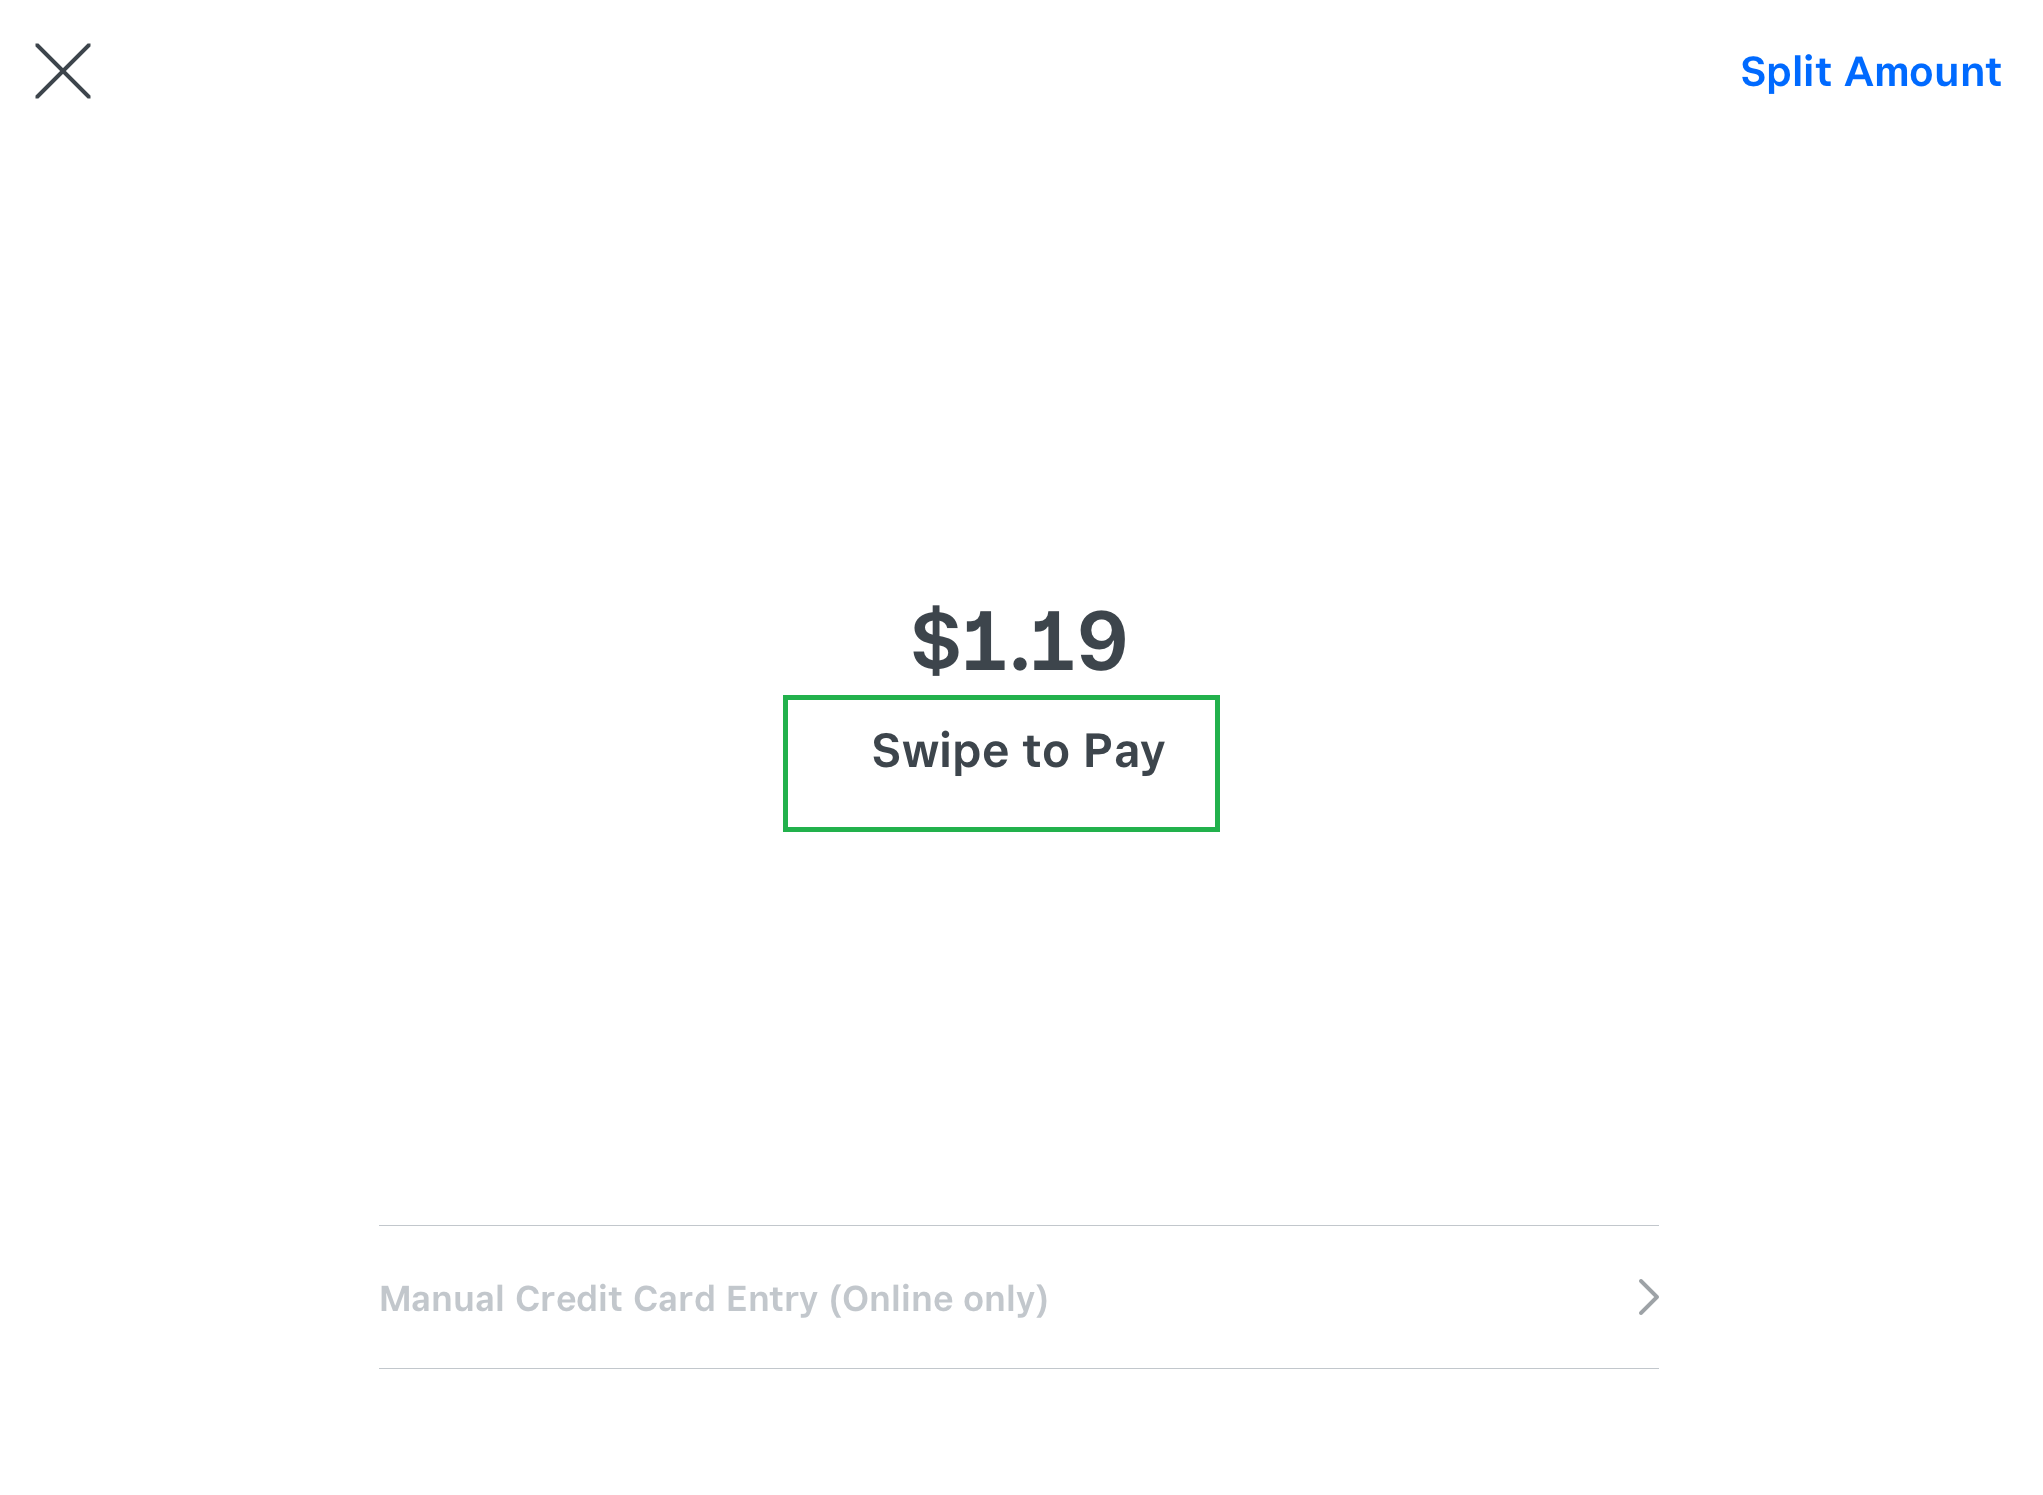Open the Split Amount option
This screenshot has height=1495, width=2043.
point(1870,72)
